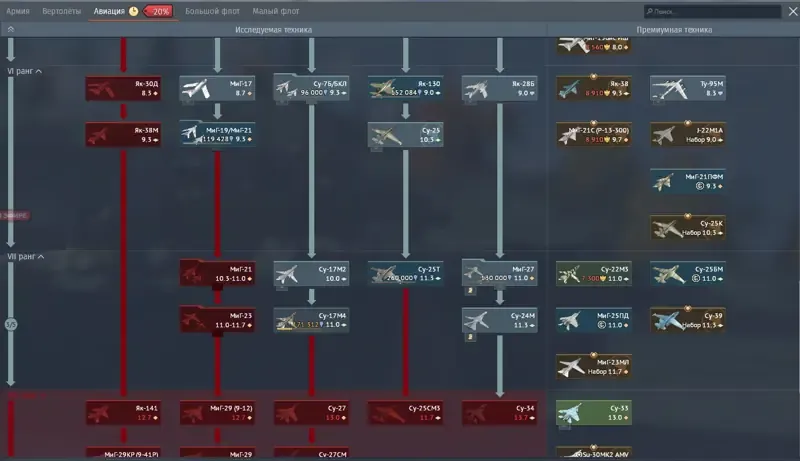The image size is (800, 461).
Task: Click the Су-33 fighter icon
Action: pos(569,413)
